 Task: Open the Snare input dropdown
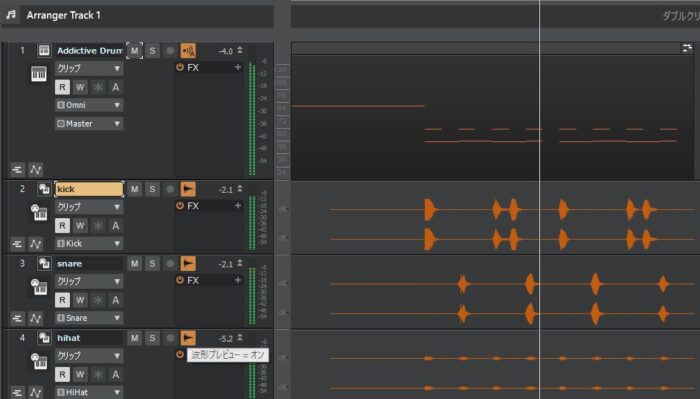point(89,318)
